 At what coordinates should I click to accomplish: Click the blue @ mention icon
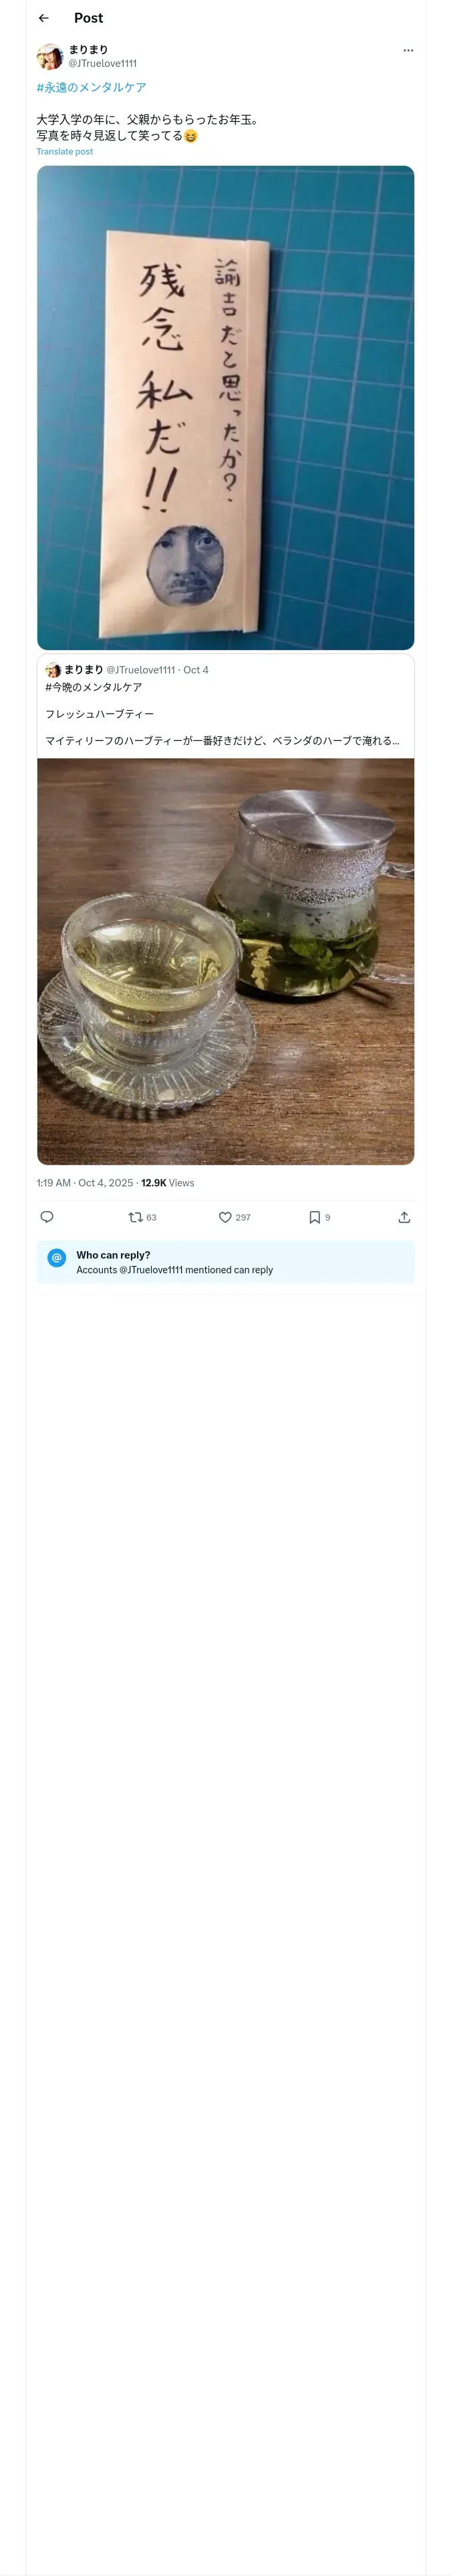point(57,1258)
